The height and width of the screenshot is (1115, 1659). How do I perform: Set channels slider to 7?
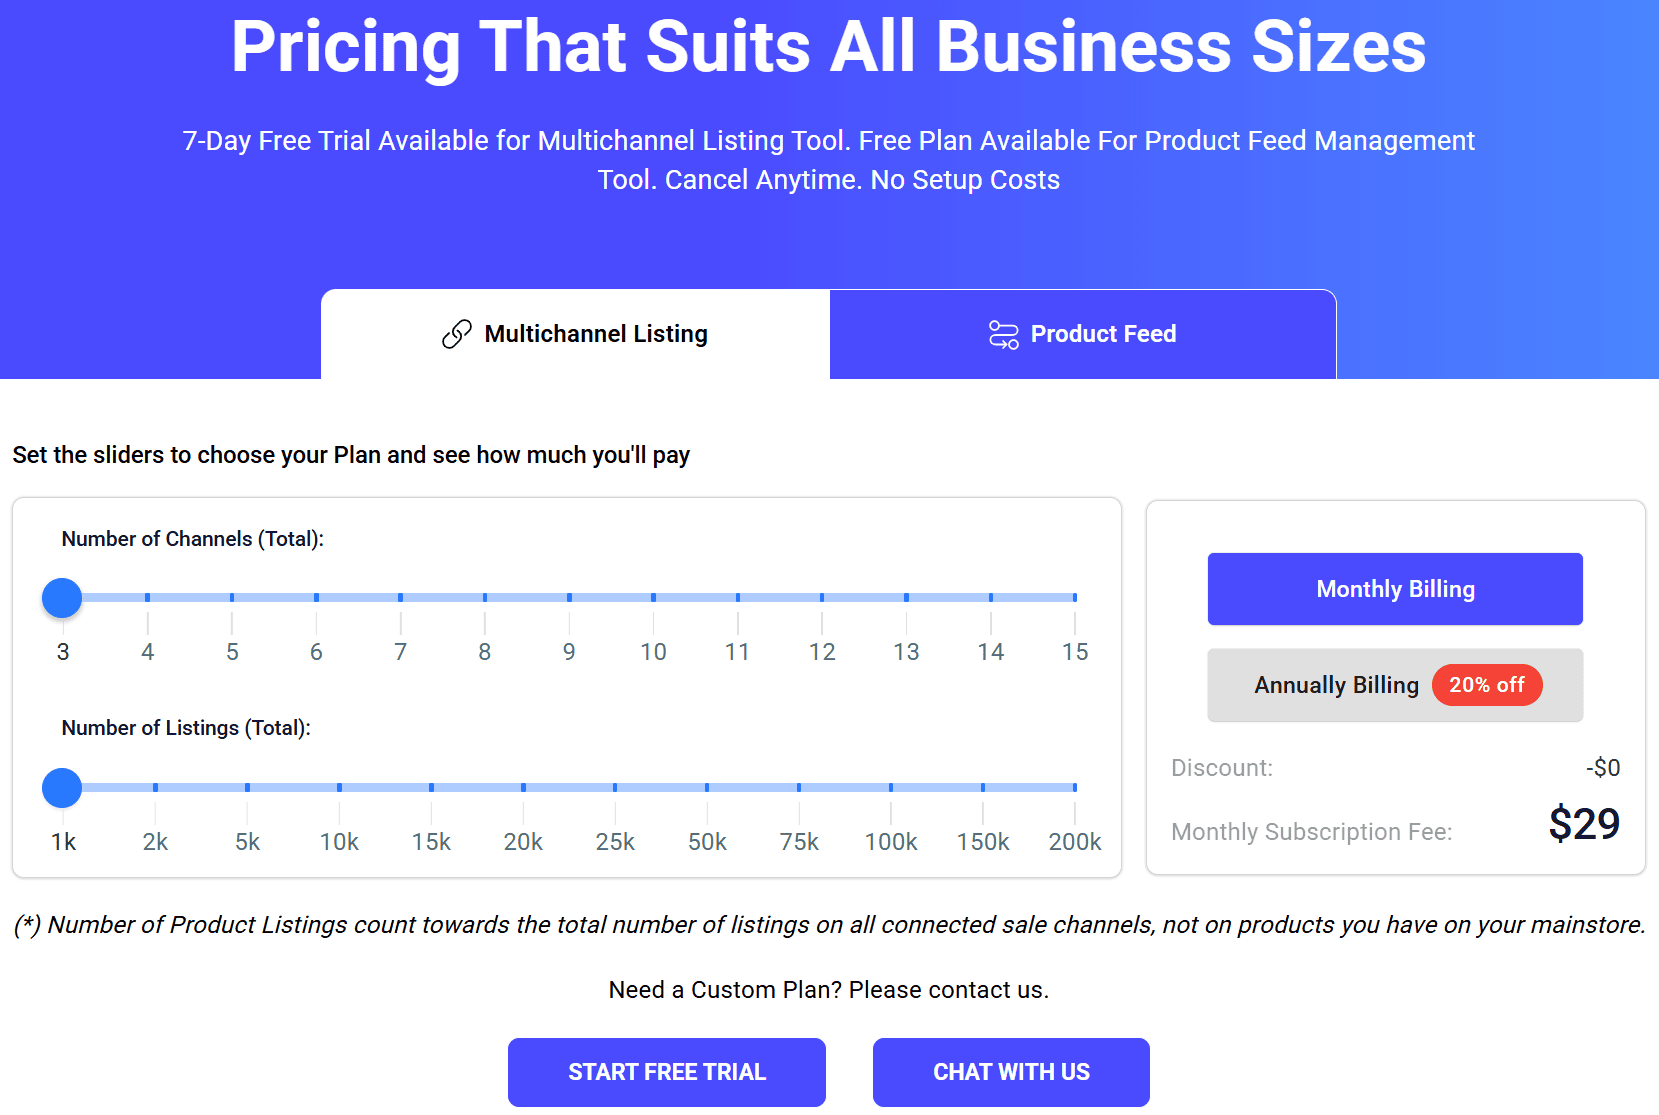[x=400, y=597]
